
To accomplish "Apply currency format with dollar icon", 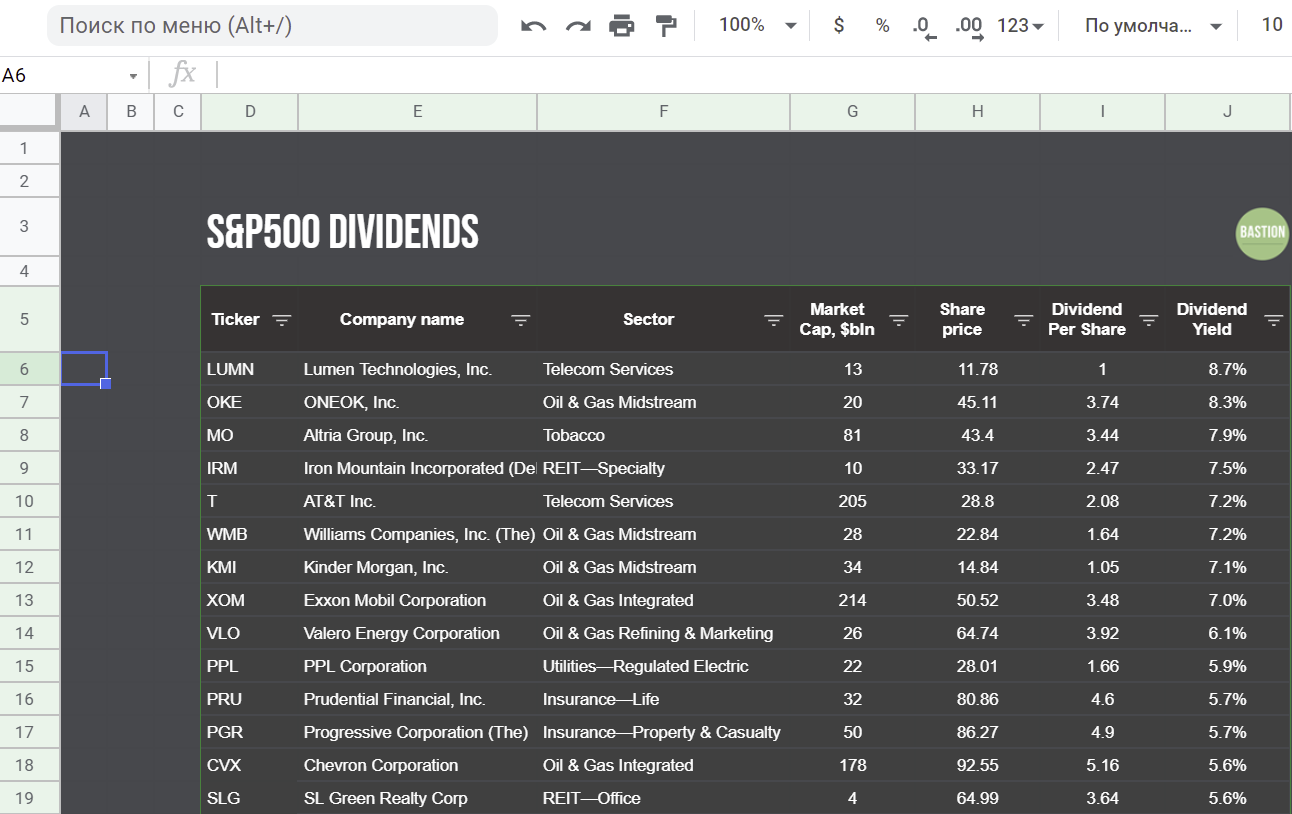I will coord(838,26).
